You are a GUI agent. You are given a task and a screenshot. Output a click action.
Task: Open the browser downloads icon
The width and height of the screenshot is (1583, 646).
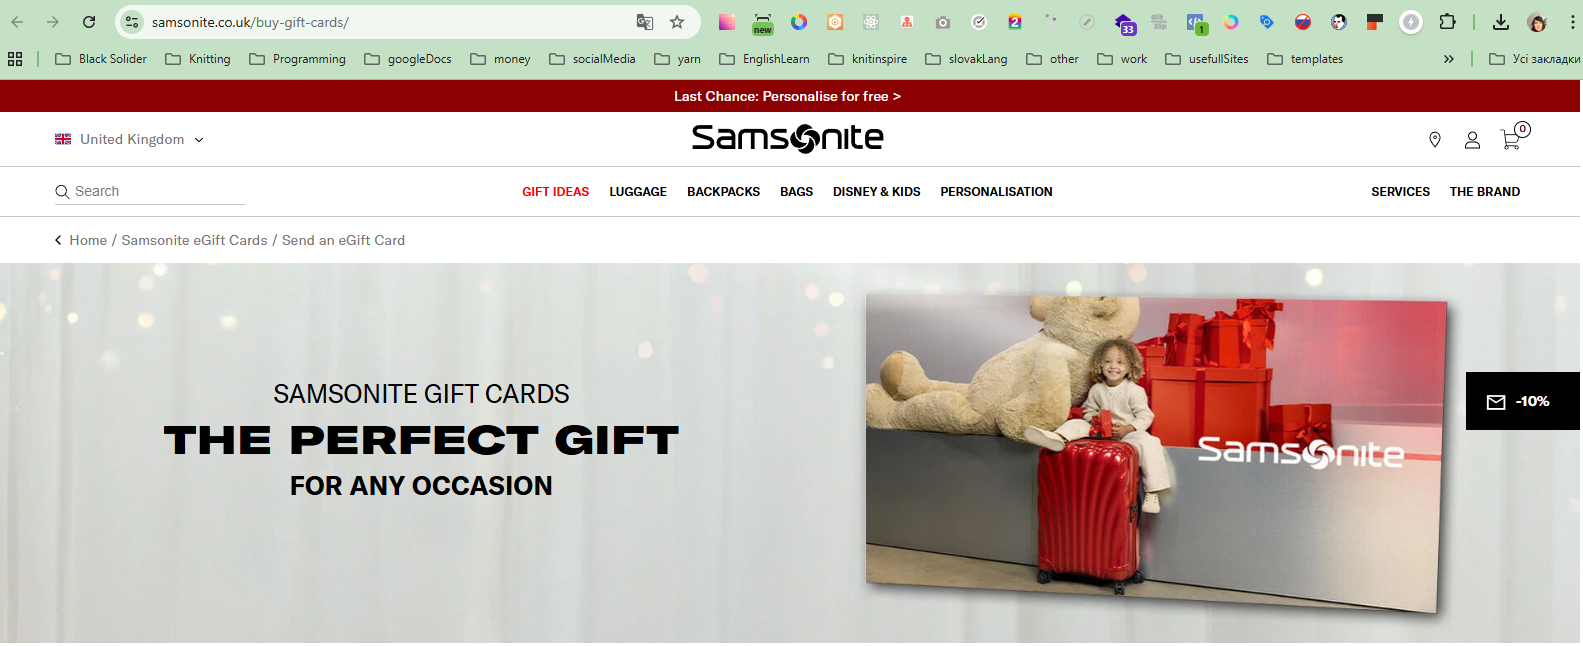point(1500,22)
